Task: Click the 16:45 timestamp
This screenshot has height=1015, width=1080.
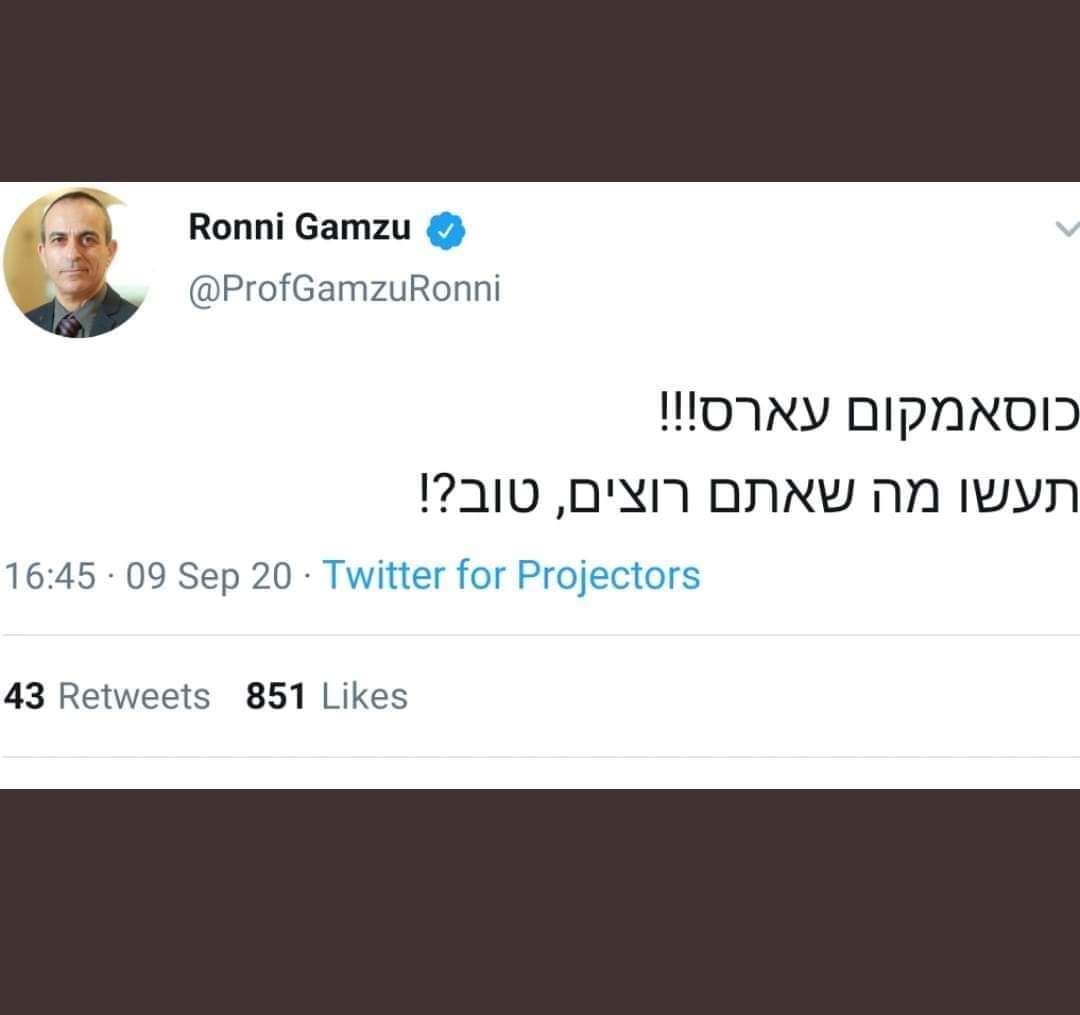Action: tap(50, 576)
